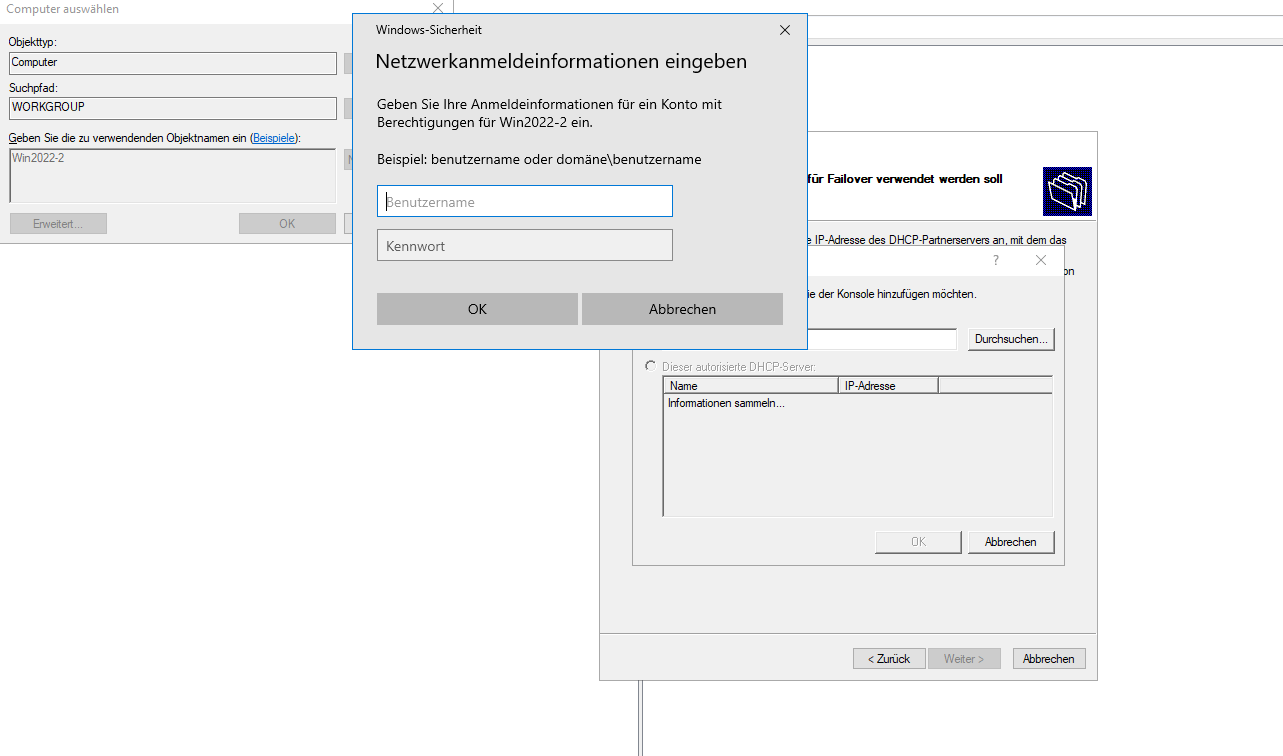The width and height of the screenshot is (1283, 756).
Task: Click the Benutzername input field
Action: 524,201
